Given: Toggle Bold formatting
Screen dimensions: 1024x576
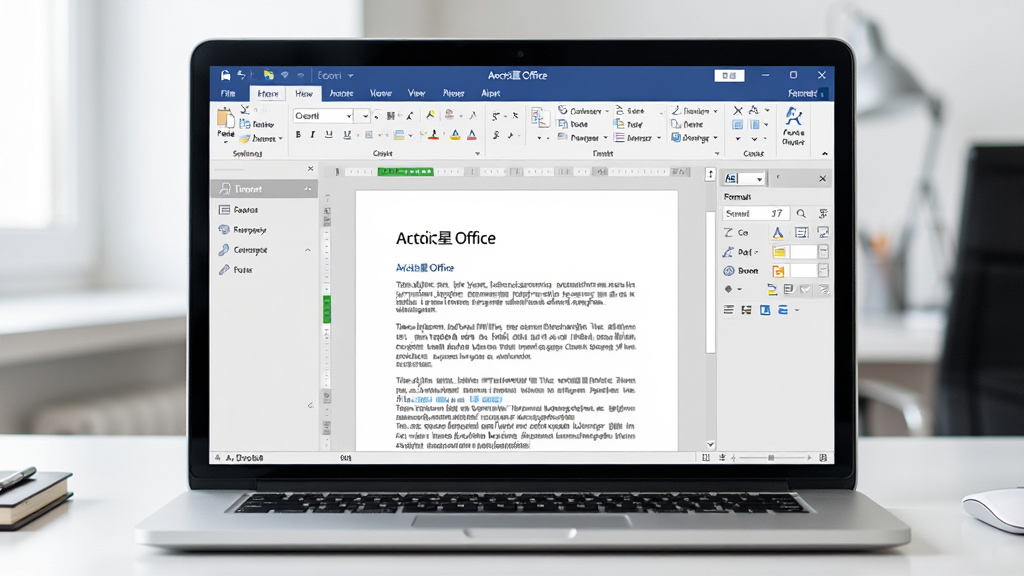Looking at the screenshot, I should pos(298,135).
